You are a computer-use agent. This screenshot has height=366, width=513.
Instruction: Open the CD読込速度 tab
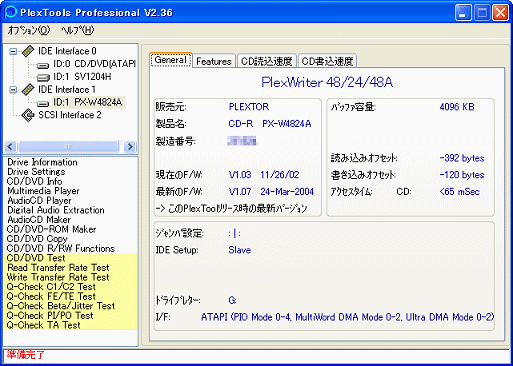(267, 61)
